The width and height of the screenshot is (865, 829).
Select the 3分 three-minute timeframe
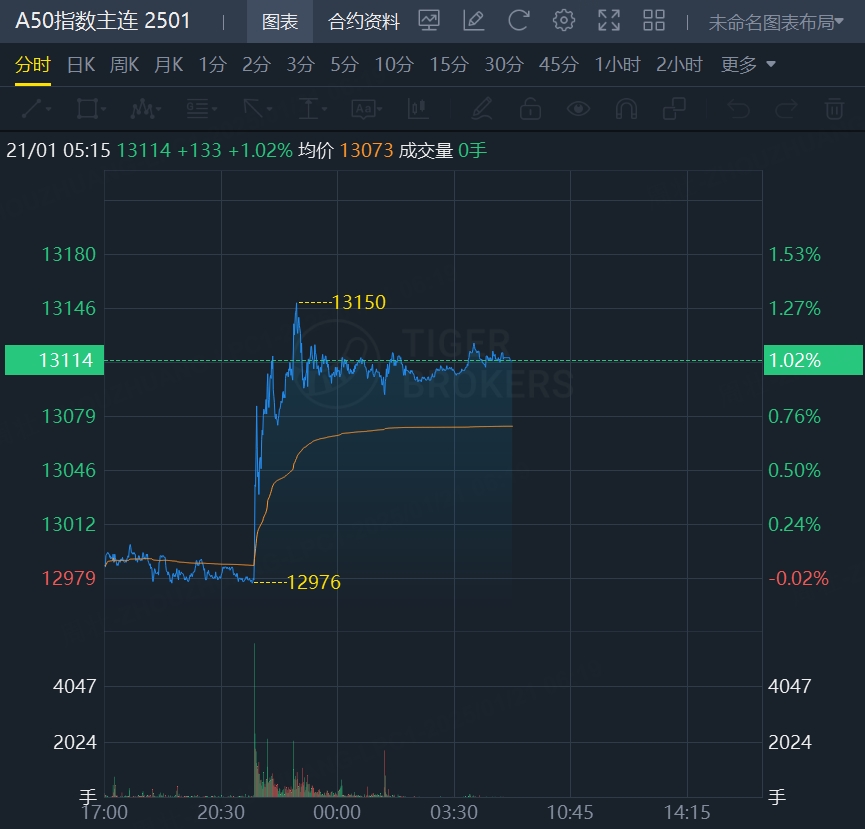[300, 65]
